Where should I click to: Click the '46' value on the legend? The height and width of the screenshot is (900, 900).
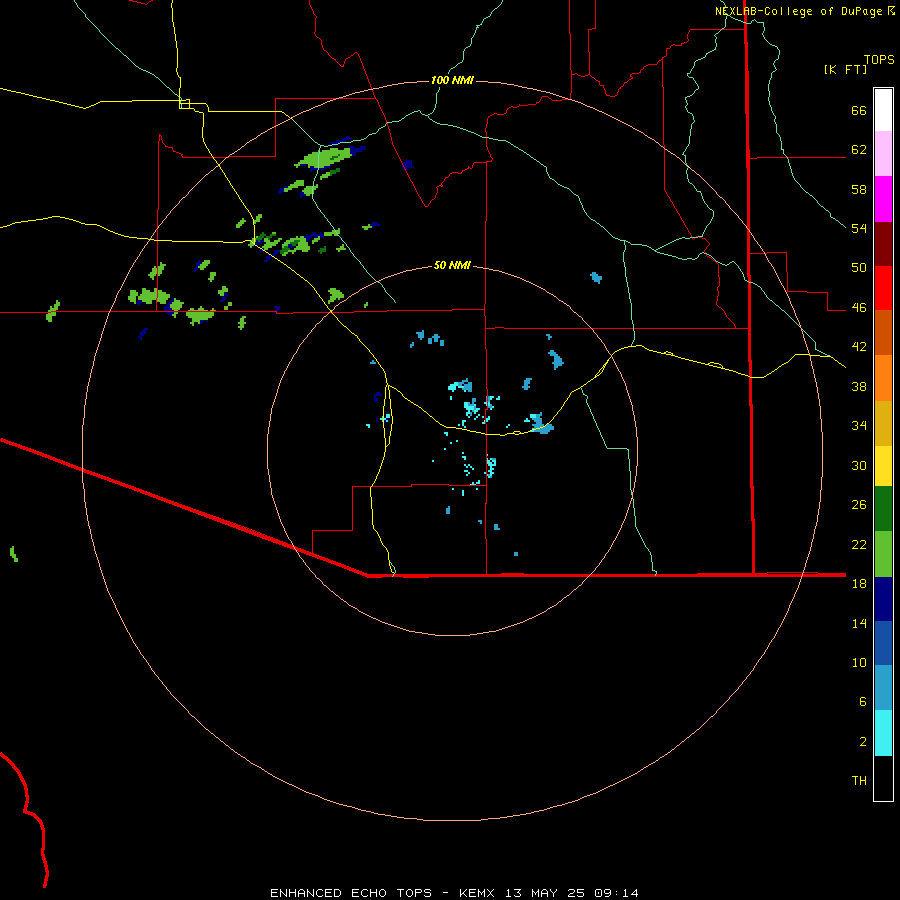coord(859,308)
